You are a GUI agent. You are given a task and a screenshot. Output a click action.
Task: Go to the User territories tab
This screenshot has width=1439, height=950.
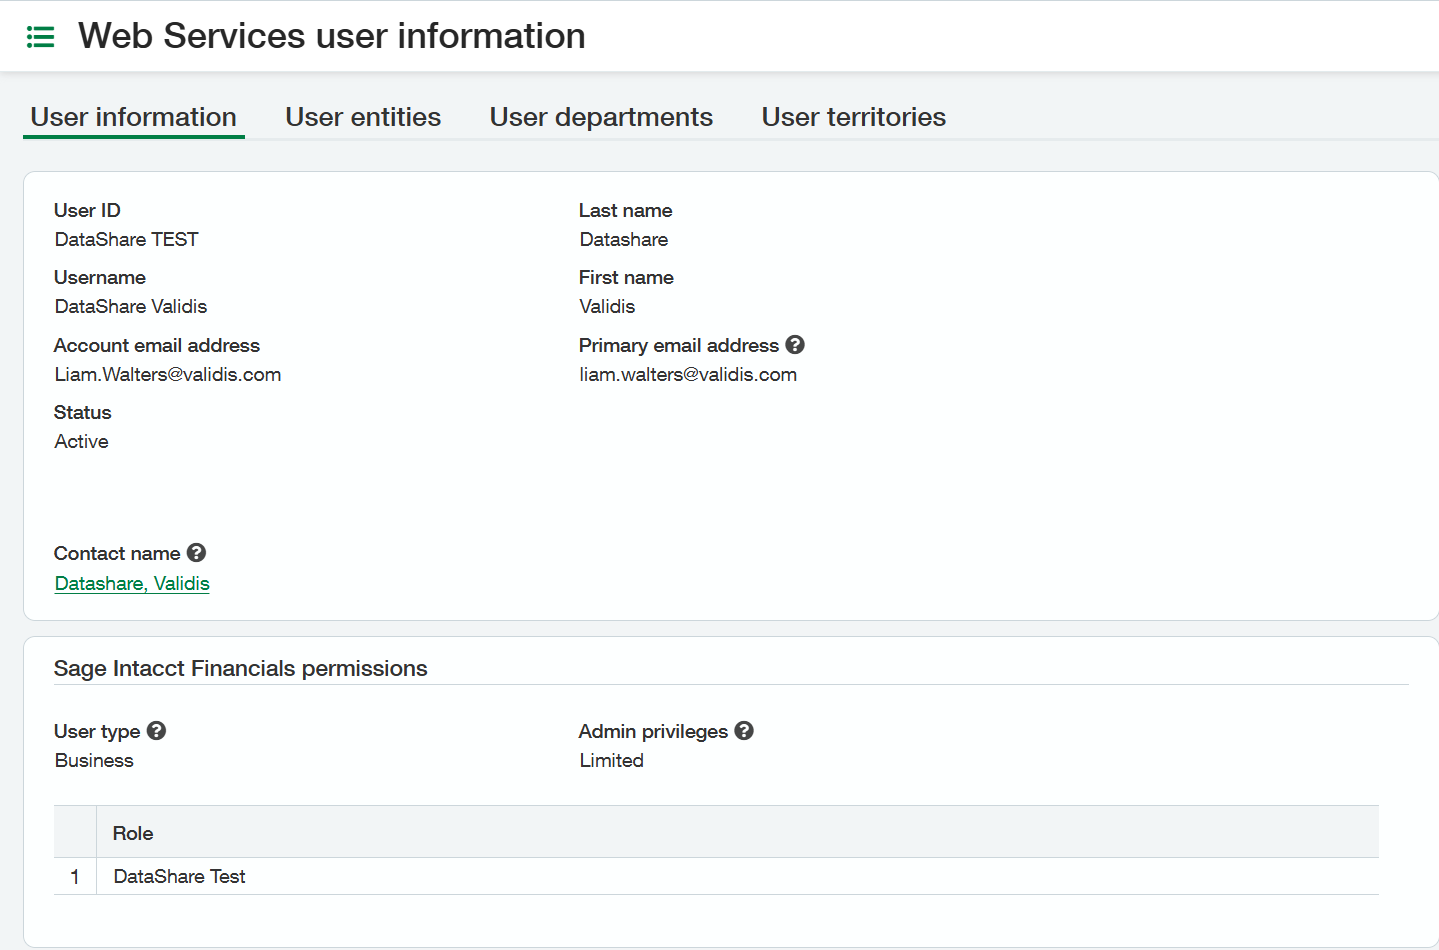point(854,117)
